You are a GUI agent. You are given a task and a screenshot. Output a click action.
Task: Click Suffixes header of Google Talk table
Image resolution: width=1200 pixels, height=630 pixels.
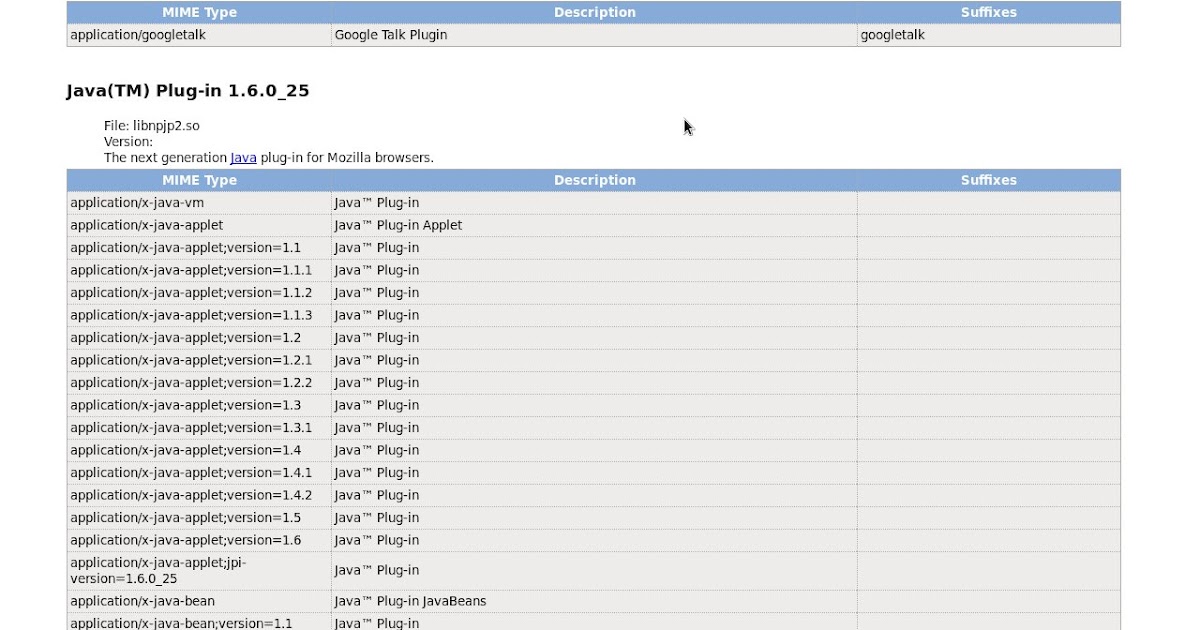(x=989, y=13)
